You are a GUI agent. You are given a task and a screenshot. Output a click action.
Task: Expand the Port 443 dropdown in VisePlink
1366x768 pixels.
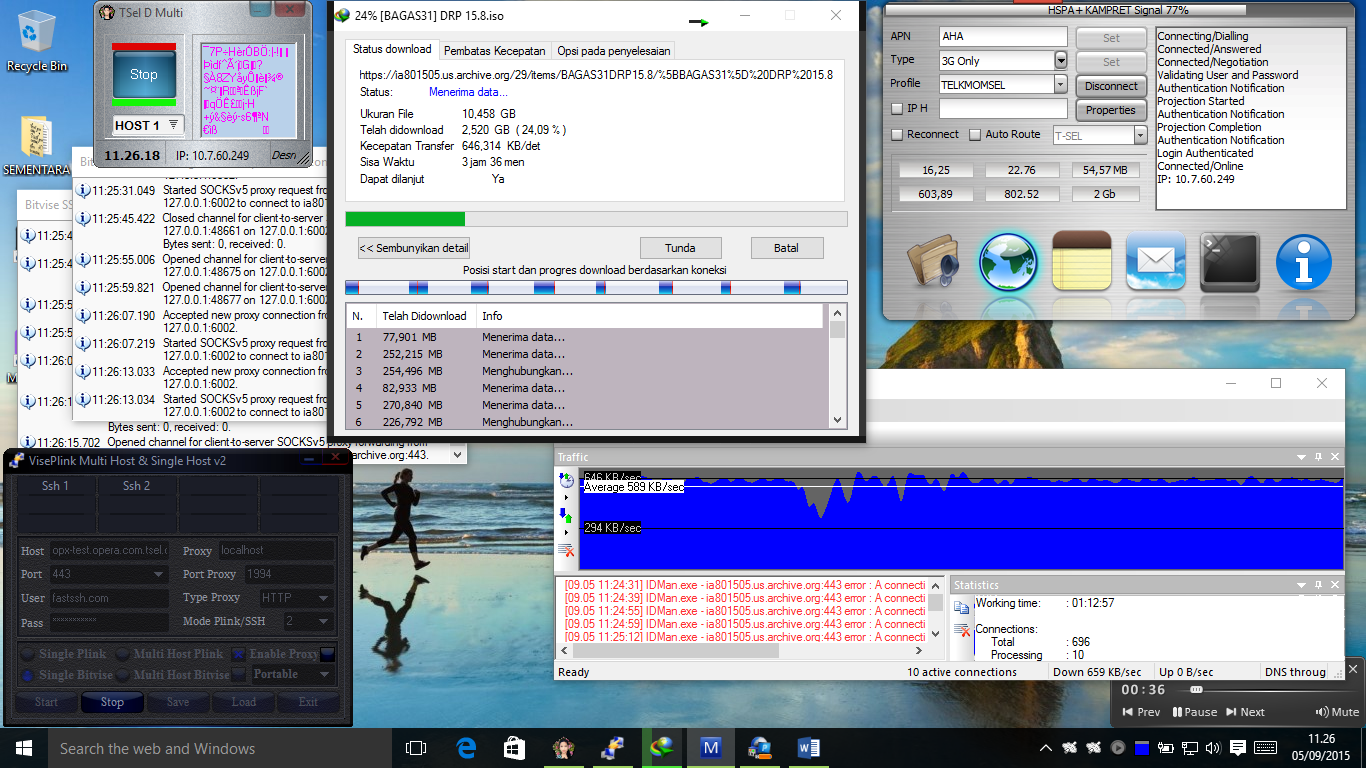(158, 574)
